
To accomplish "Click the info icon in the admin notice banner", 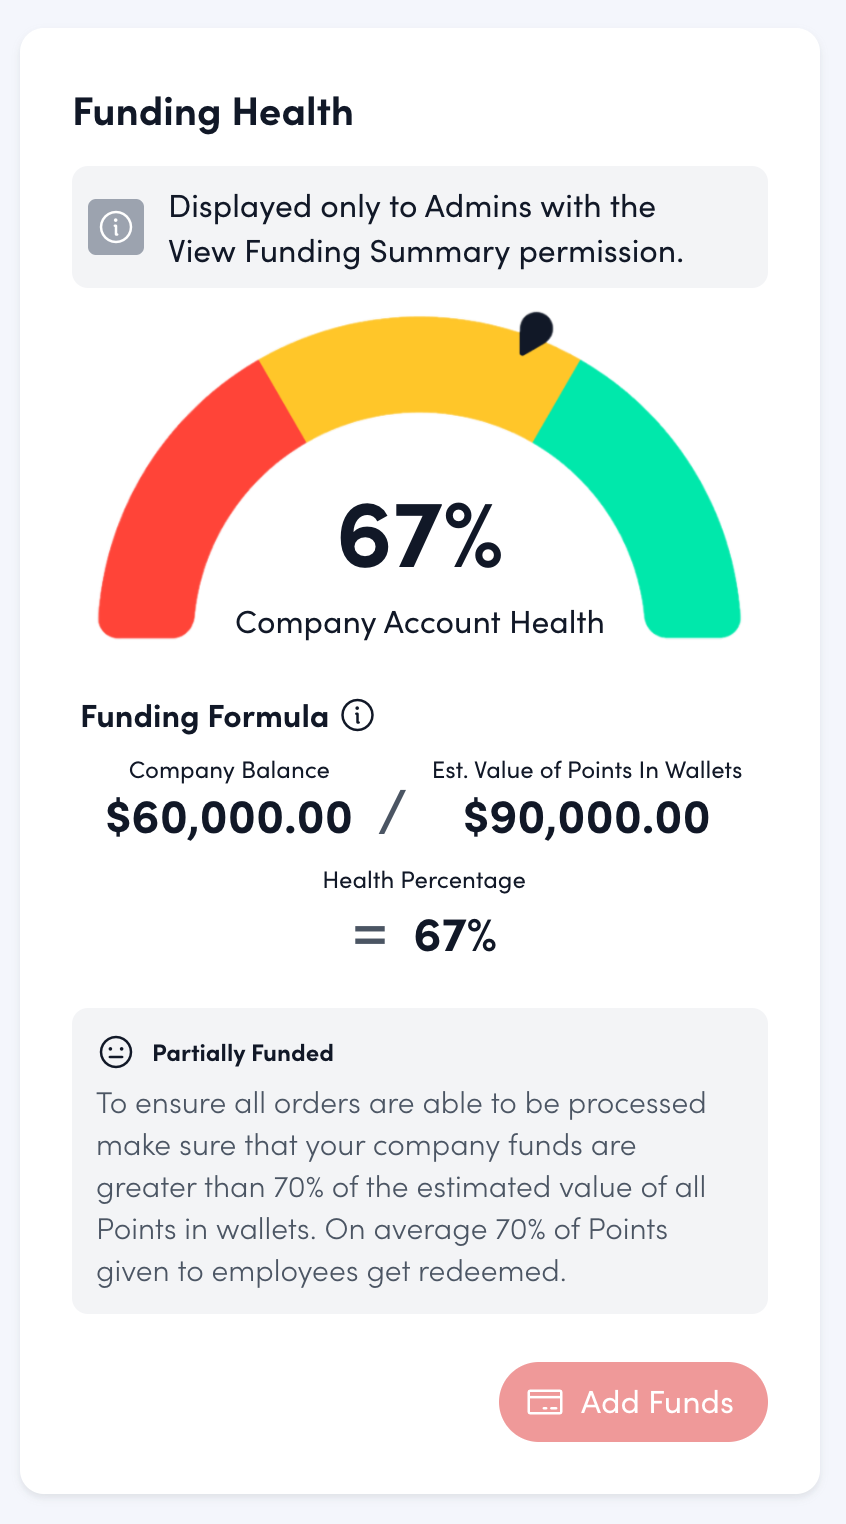I will click(x=116, y=227).
